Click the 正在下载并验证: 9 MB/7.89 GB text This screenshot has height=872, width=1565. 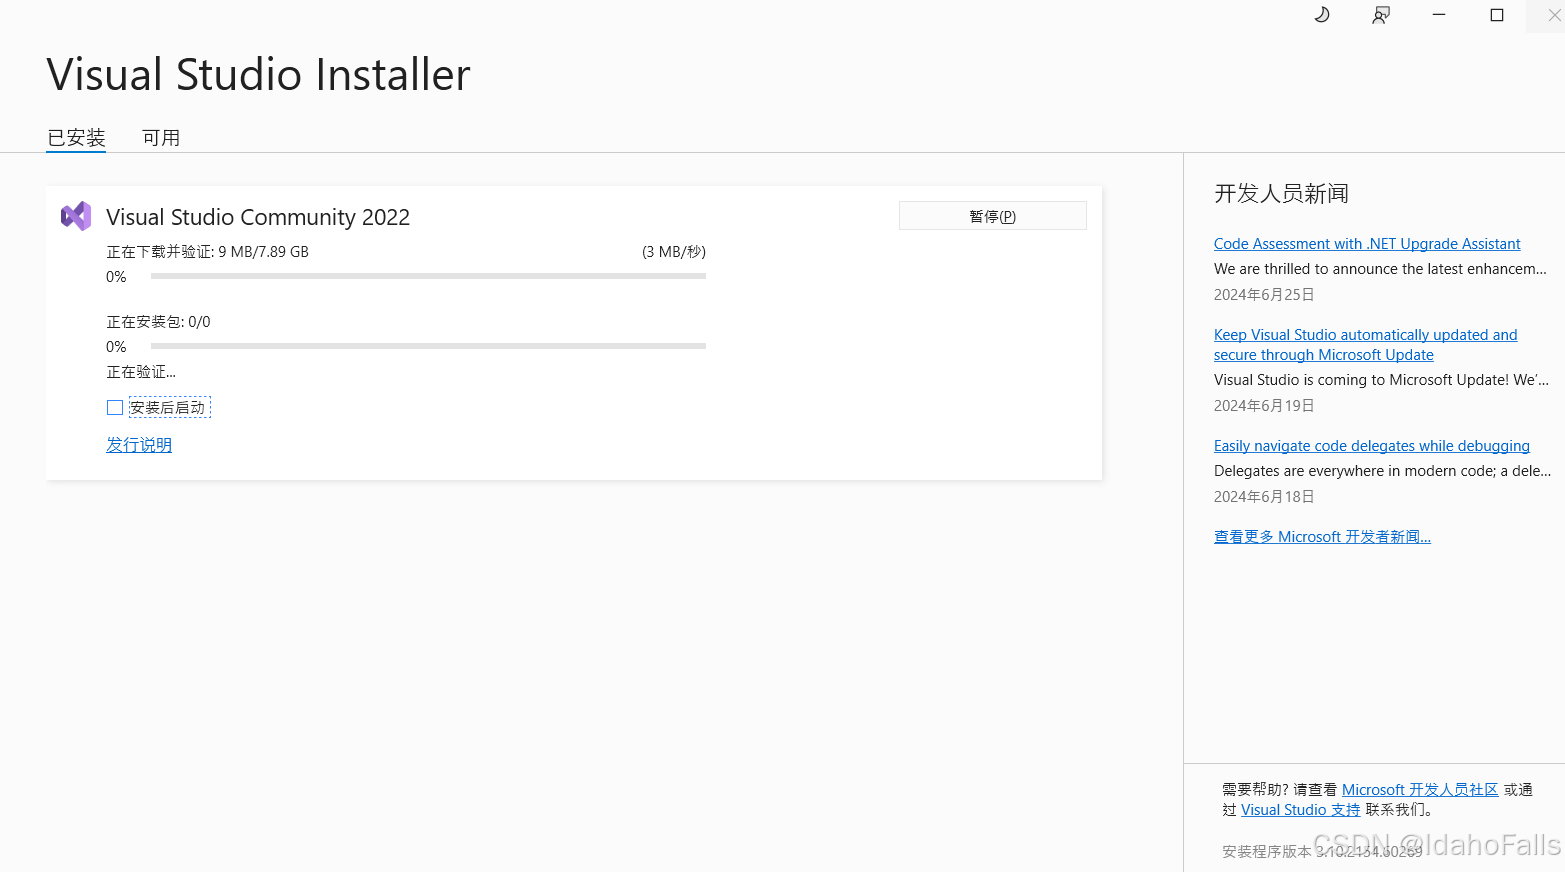click(x=208, y=252)
